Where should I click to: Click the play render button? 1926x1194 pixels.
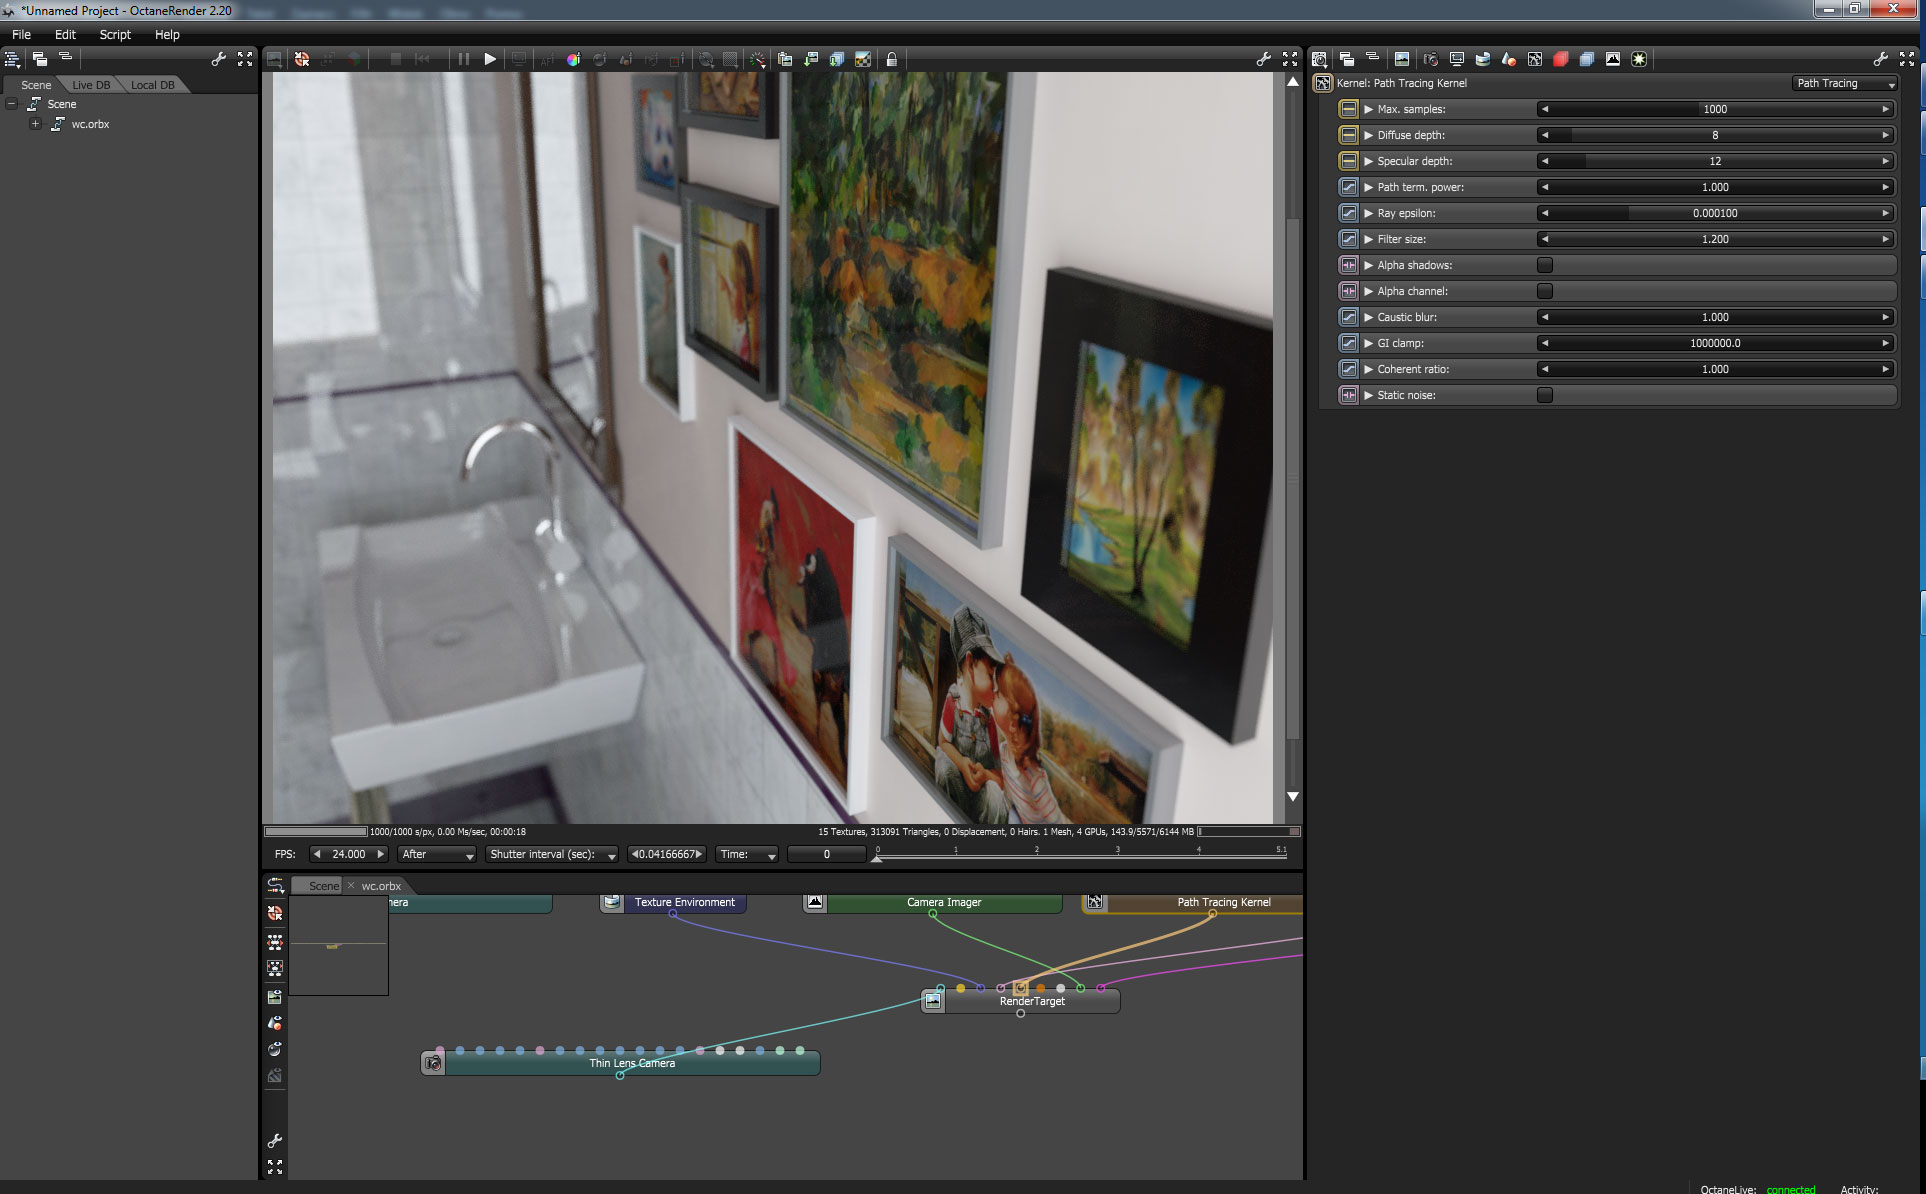490,60
